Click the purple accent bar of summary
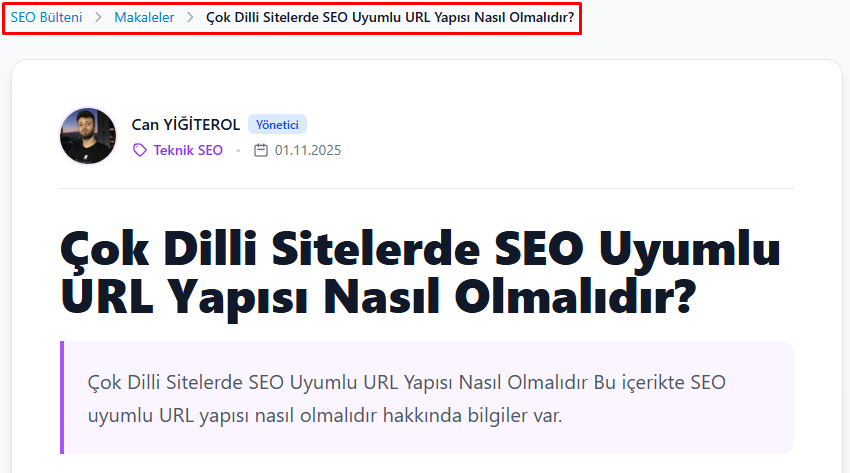This screenshot has width=850, height=473. click(62, 397)
